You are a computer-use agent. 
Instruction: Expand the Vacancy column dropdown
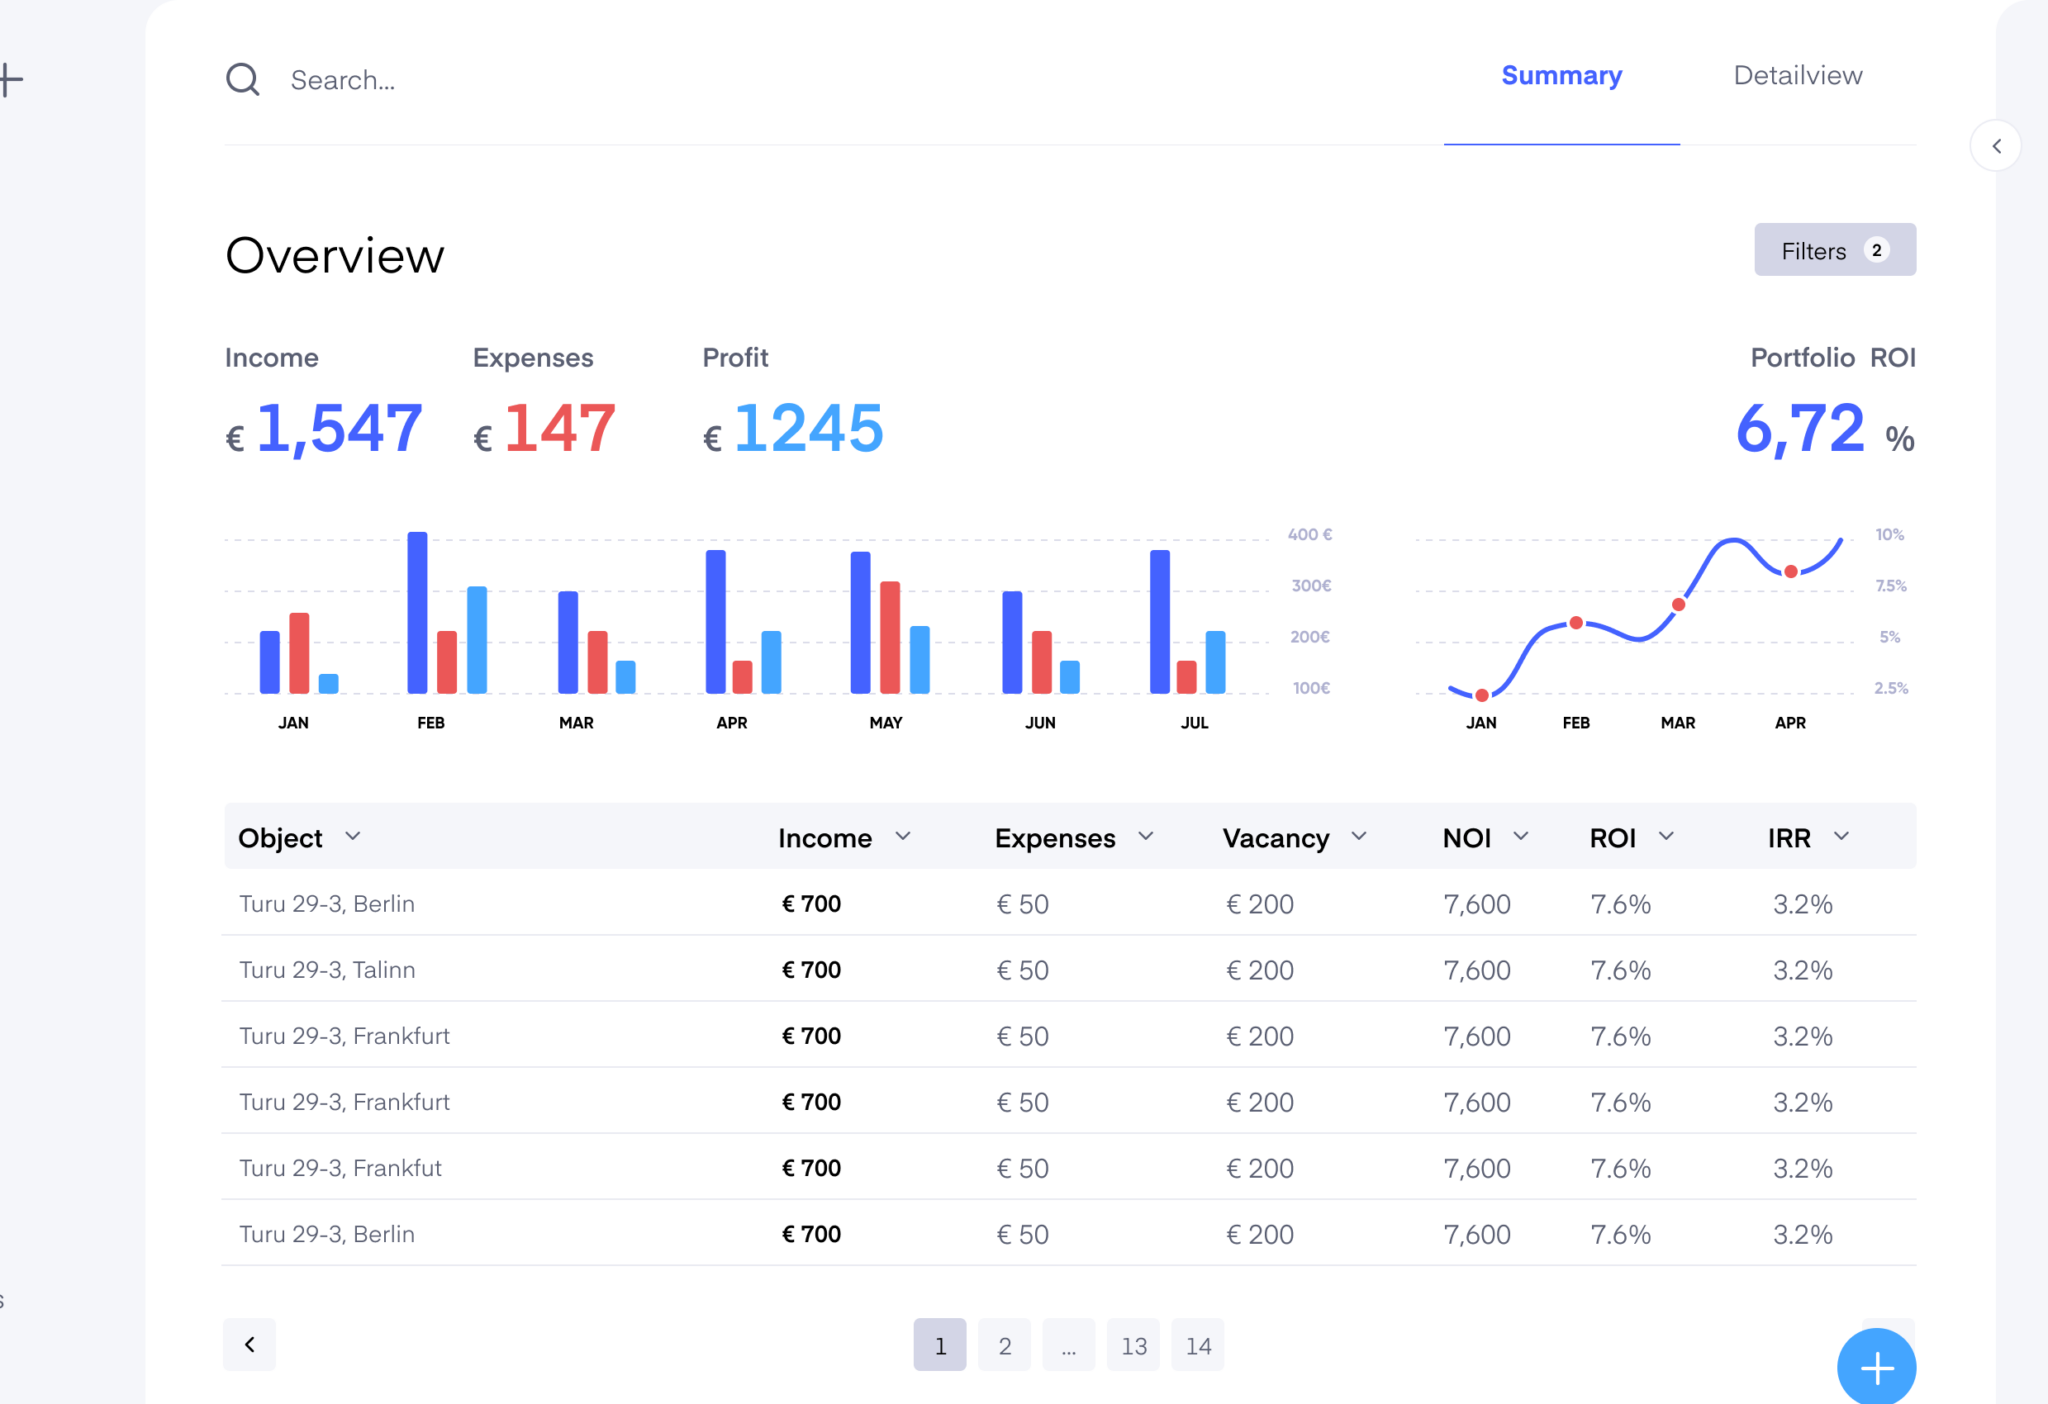coord(1359,836)
